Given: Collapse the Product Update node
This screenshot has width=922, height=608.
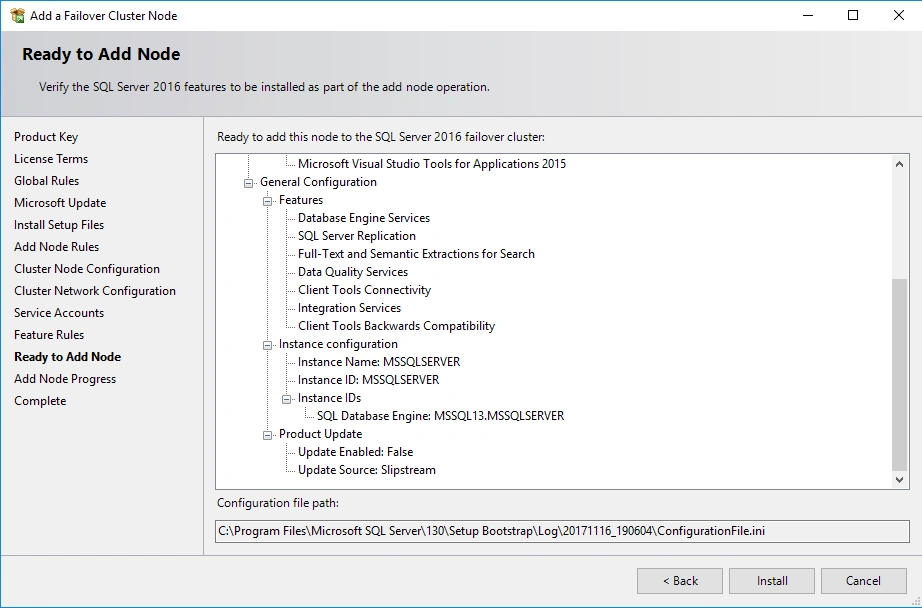Looking at the screenshot, I should [x=268, y=435].
